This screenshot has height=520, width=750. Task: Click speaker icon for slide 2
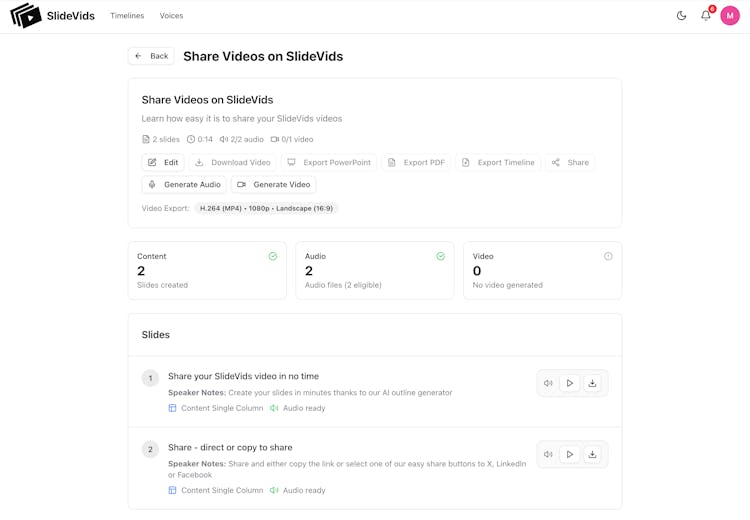[548, 454]
